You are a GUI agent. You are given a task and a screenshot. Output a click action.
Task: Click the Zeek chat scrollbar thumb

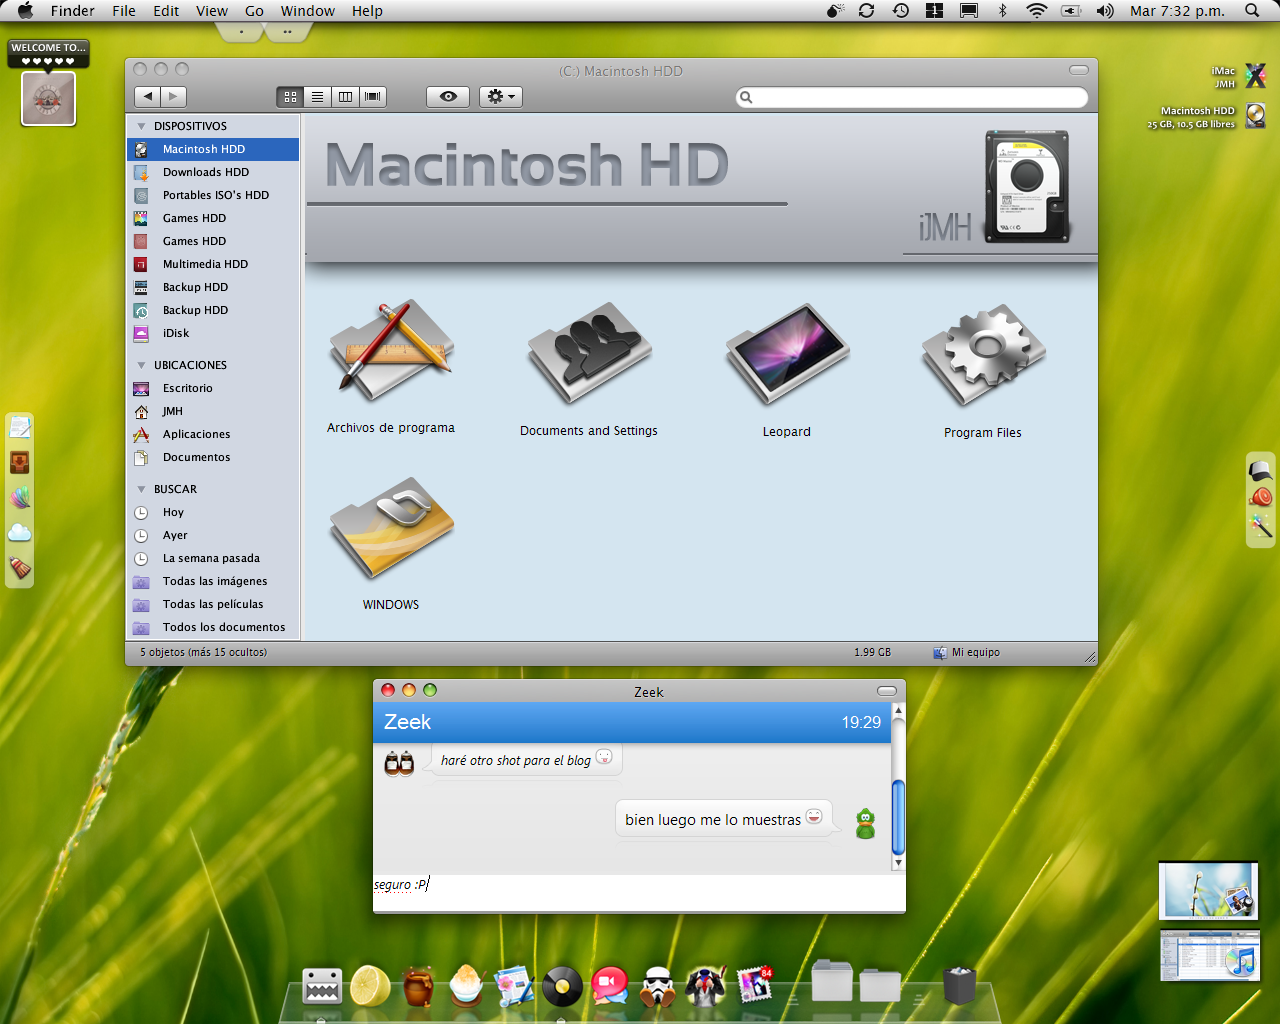pos(898,817)
